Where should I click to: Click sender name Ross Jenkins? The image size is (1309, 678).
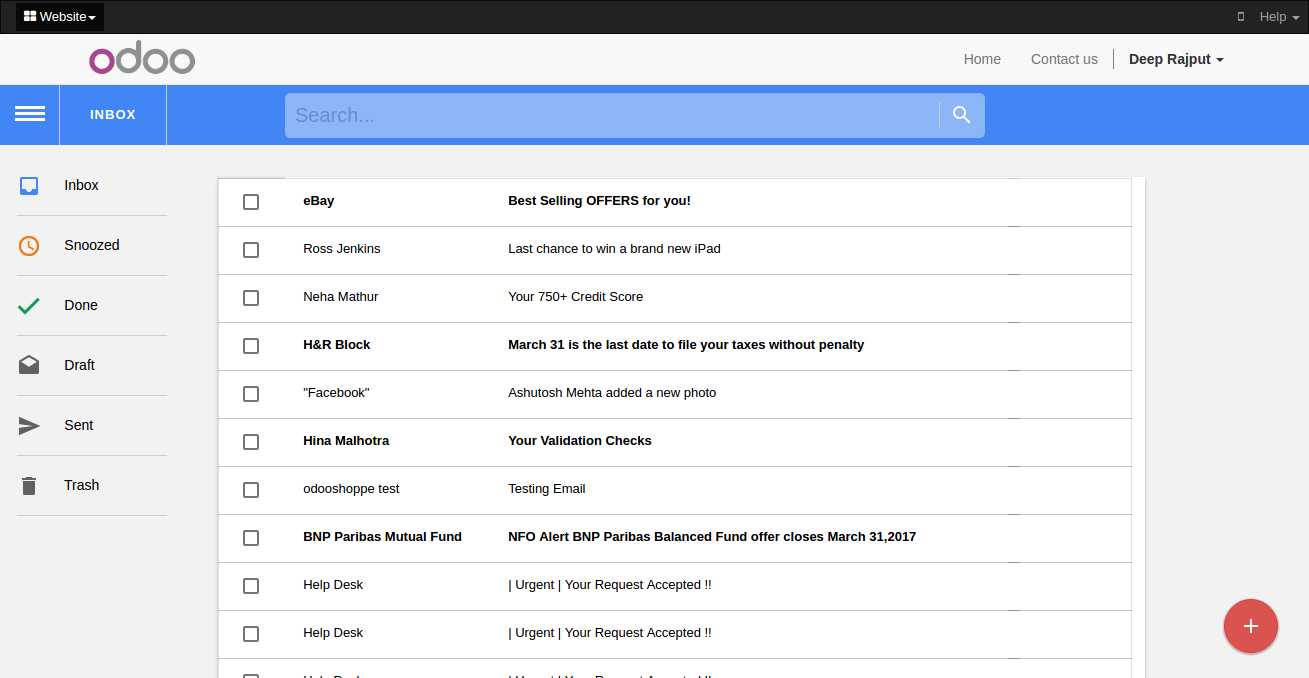coord(342,249)
